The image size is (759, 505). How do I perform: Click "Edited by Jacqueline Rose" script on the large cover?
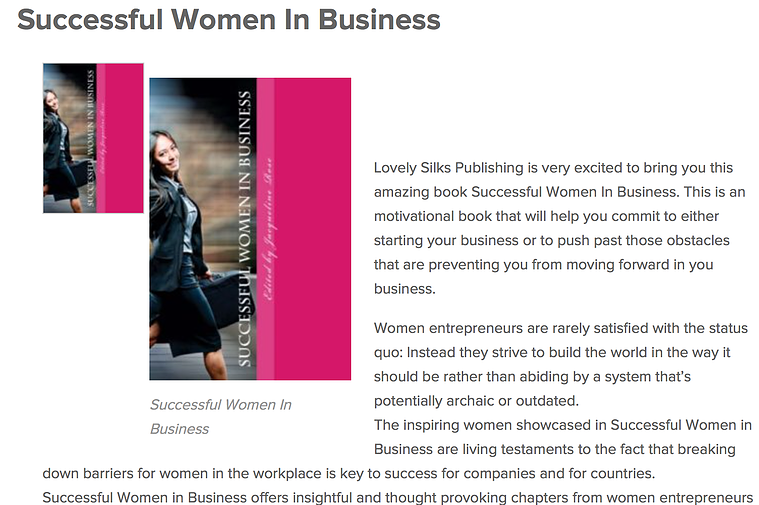[x=269, y=229]
